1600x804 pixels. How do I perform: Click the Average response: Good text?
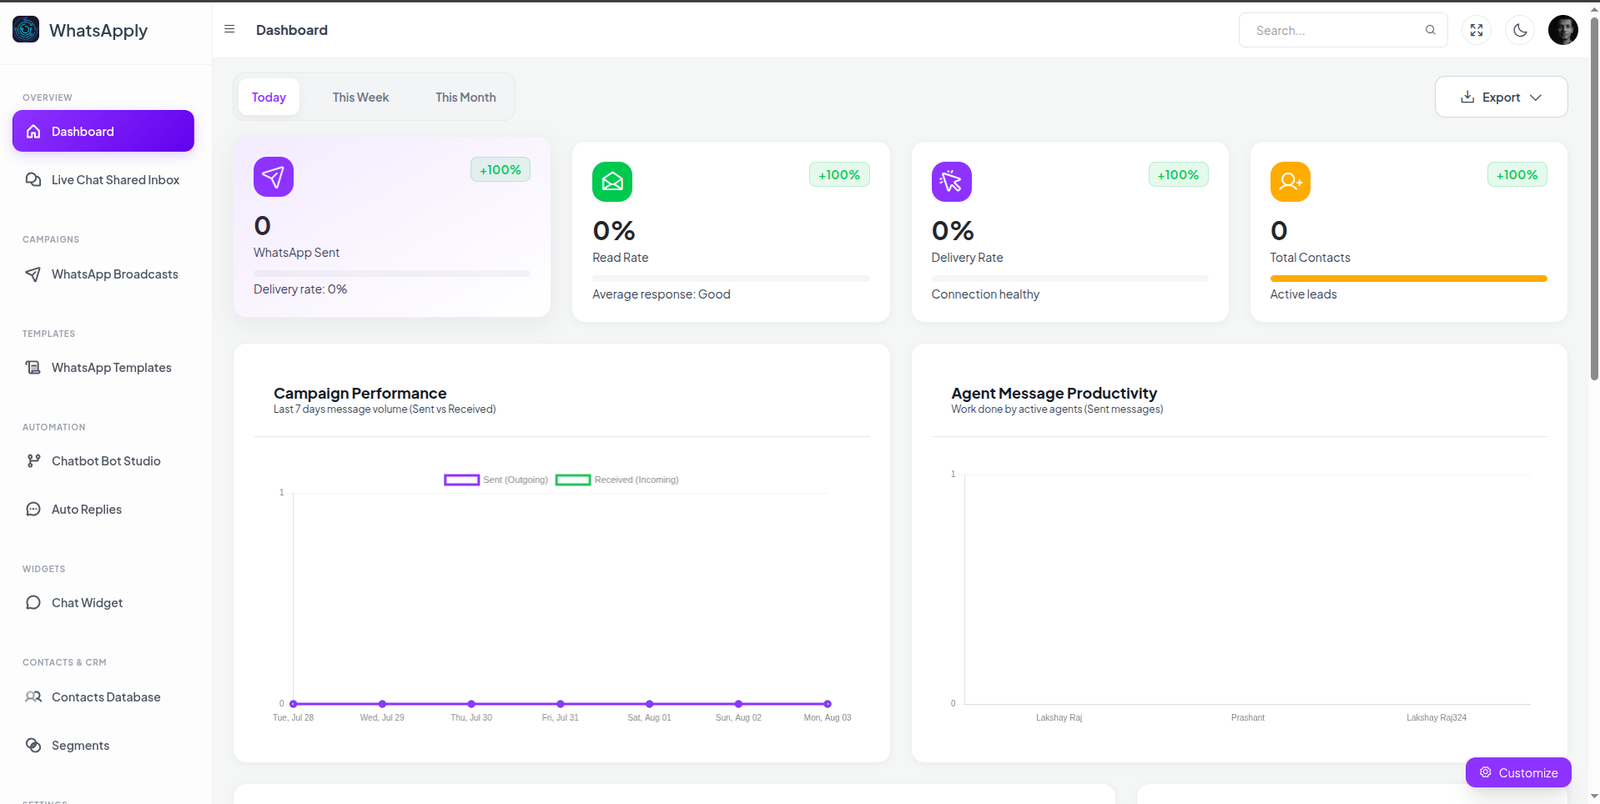(x=661, y=294)
